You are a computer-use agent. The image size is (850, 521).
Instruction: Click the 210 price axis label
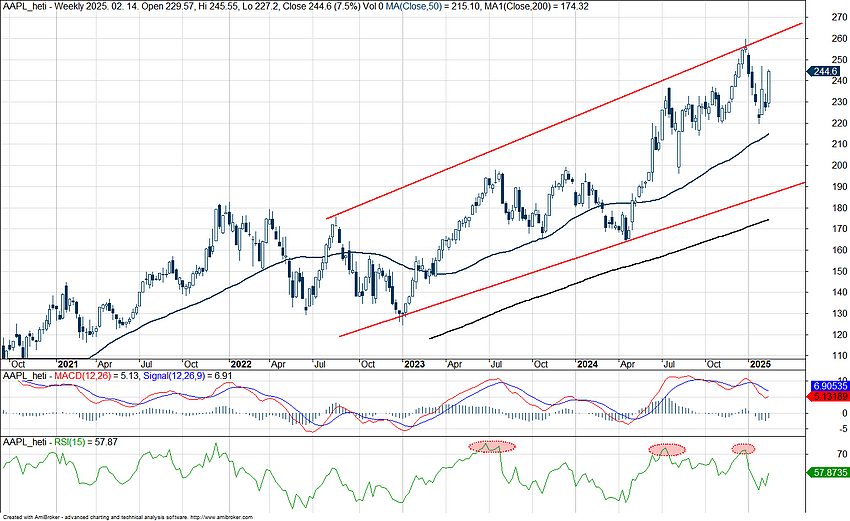839,144
